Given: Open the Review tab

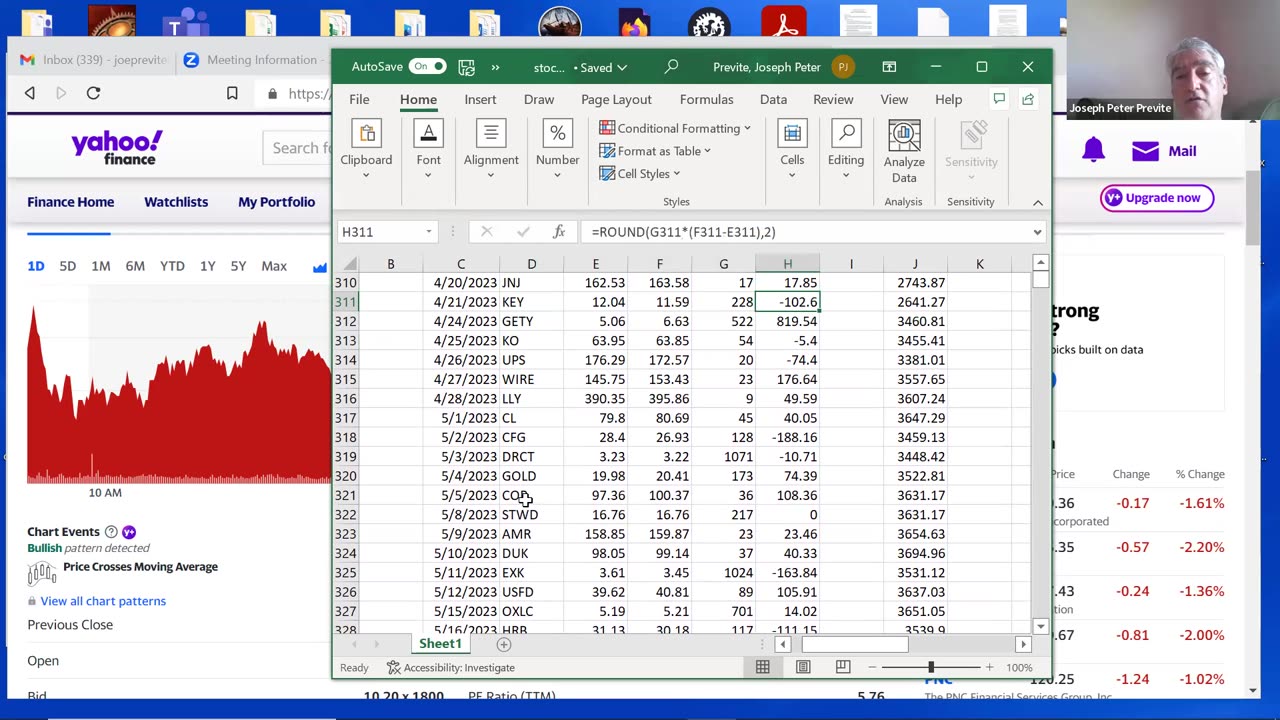Looking at the screenshot, I should [x=833, y=100].
